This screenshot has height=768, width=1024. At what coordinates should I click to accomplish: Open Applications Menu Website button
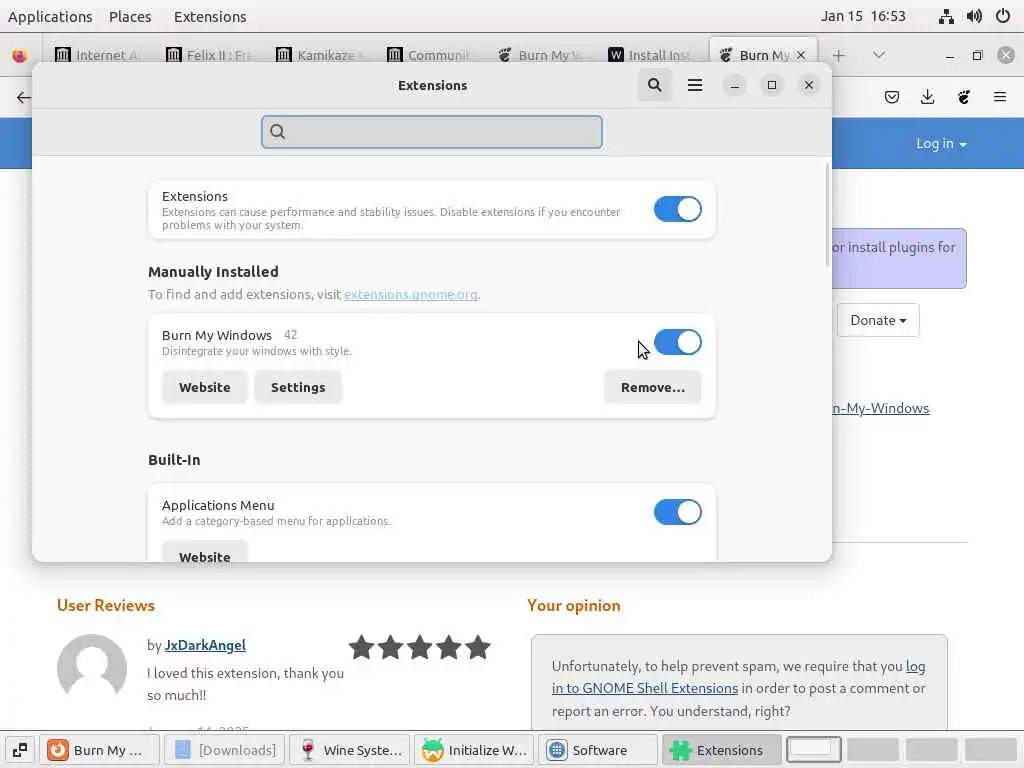pos(204,552)
